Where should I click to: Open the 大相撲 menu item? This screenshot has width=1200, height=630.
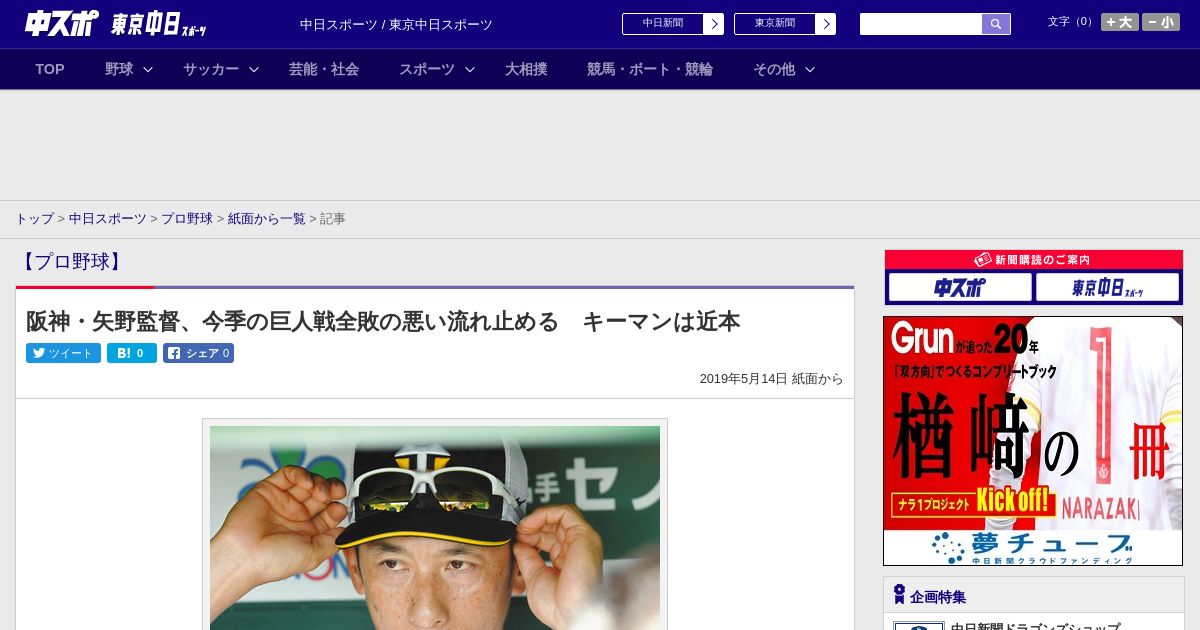526,69
